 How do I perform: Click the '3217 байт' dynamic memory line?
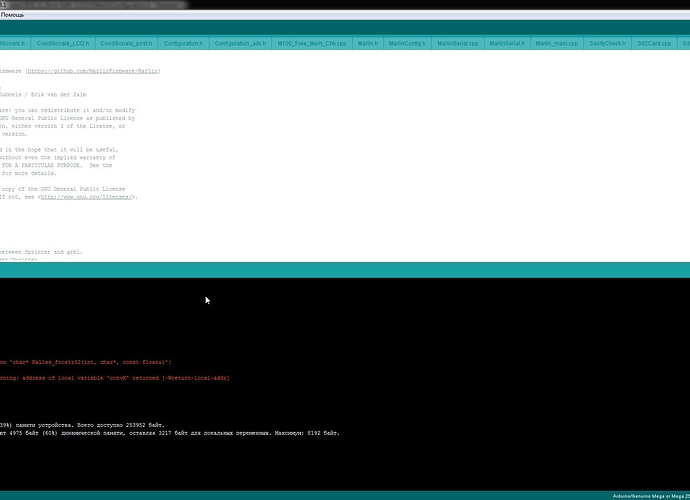[170, 433]
